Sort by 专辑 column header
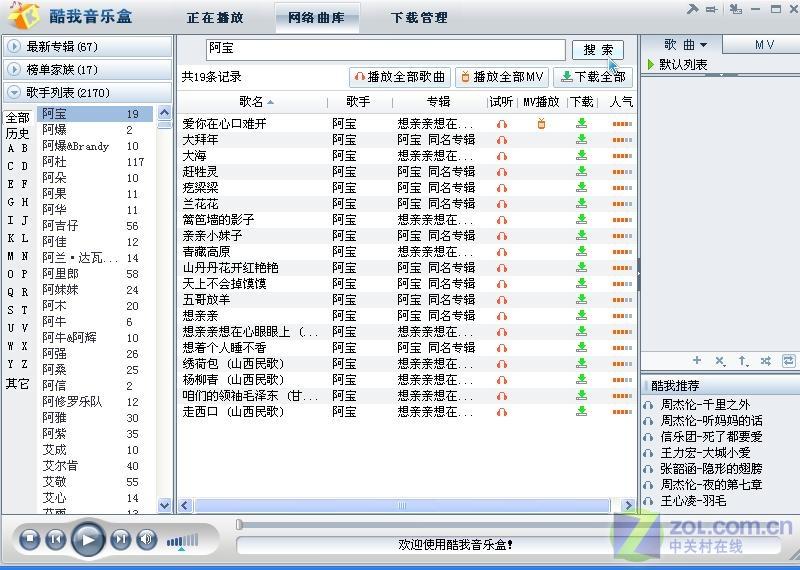The width and height of the screenshot is (800, 570). [439, 102]
